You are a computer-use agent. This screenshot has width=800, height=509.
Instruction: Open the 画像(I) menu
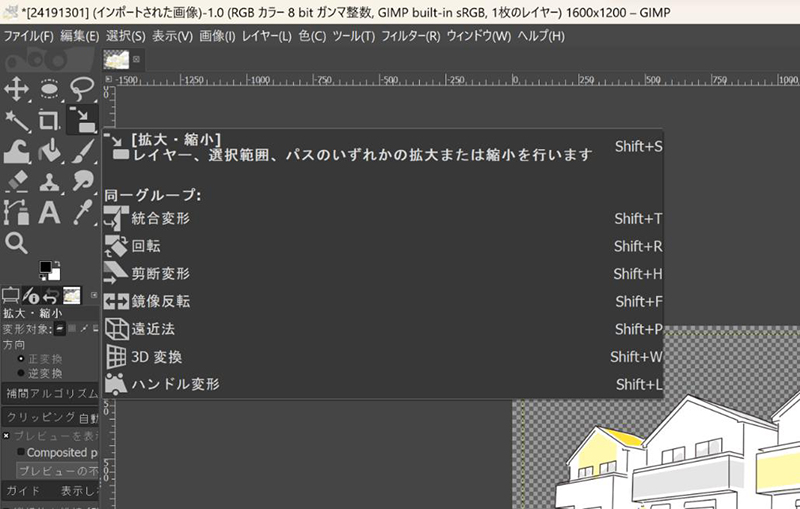tap(217, 36)
